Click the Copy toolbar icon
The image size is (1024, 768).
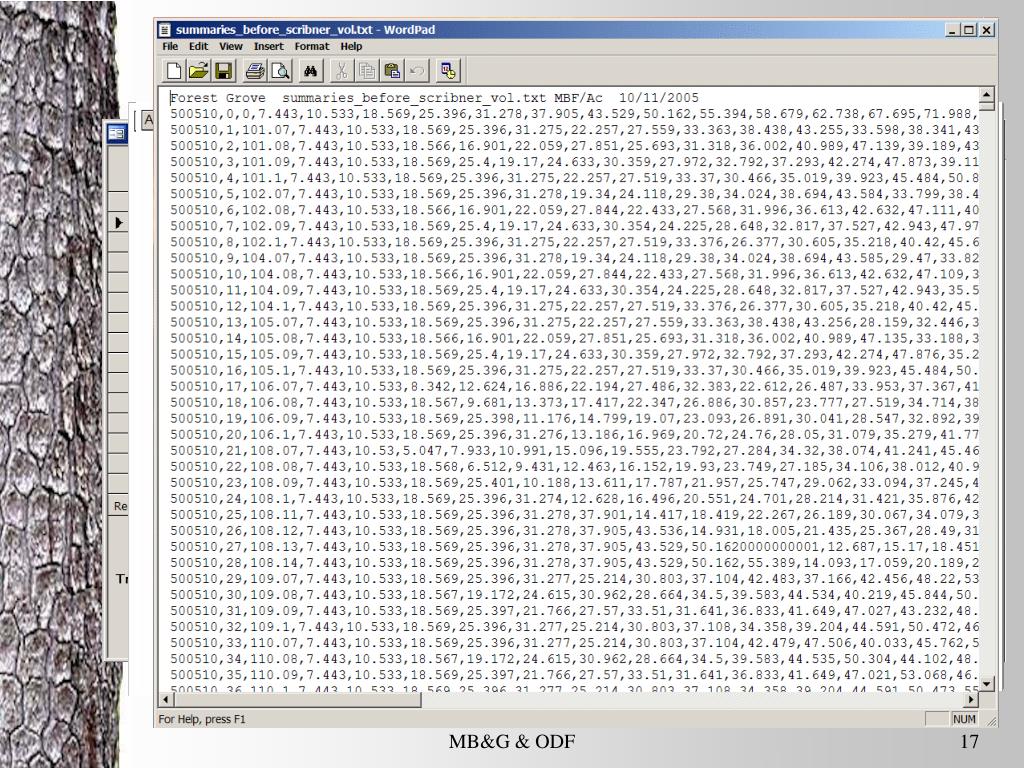tap(366, 71)
